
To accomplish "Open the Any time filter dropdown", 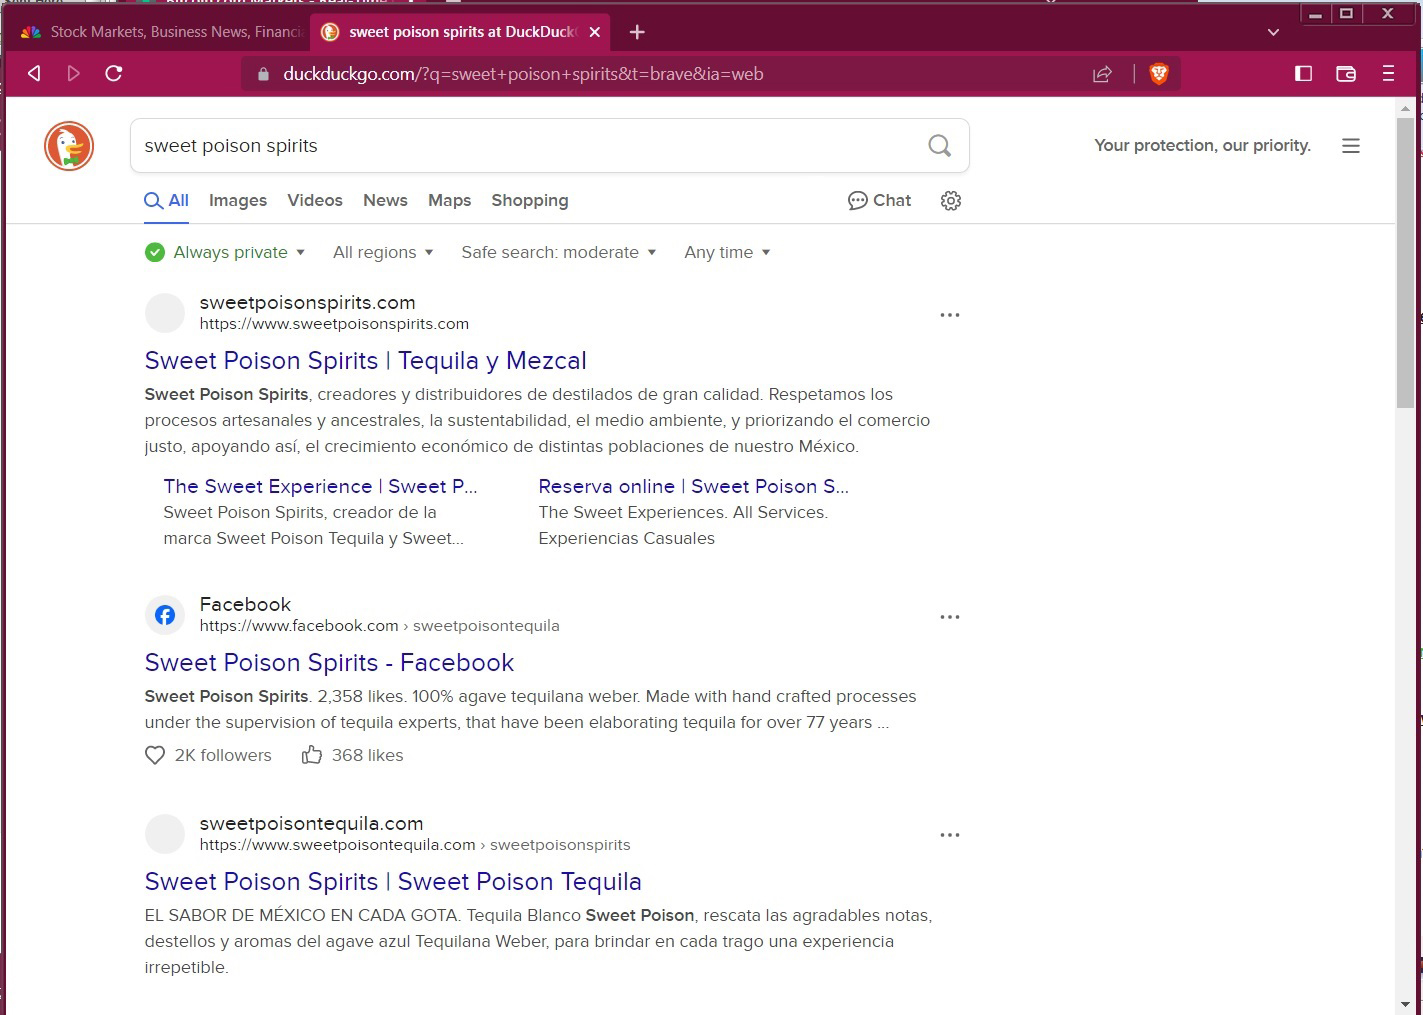I will pos(727,253).
